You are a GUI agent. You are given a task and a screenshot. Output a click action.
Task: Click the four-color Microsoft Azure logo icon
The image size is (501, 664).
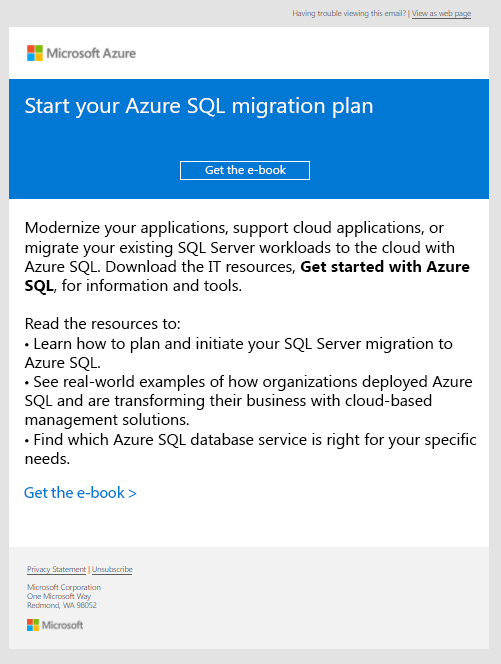[x=35, y=53]
